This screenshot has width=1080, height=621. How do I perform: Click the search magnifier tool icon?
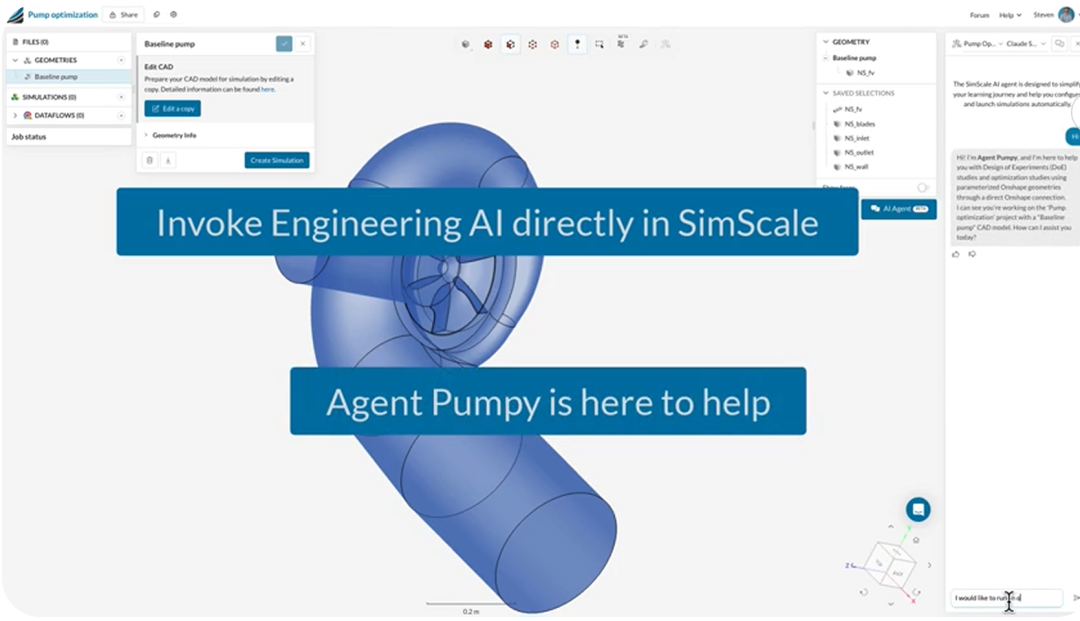[x=643, y=45]
